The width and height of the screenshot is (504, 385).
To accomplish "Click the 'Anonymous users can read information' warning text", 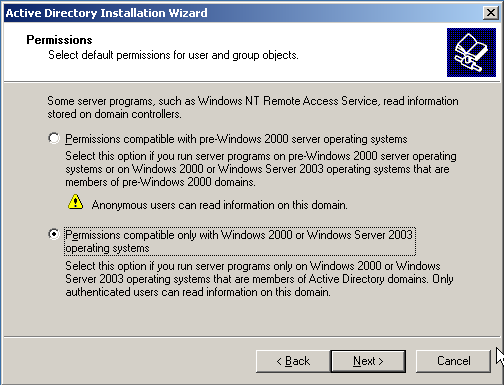I will click(220, 205).
